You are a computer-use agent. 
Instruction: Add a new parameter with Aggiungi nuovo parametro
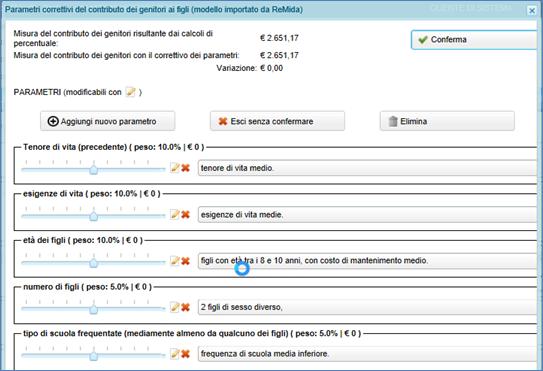point(108,121)
